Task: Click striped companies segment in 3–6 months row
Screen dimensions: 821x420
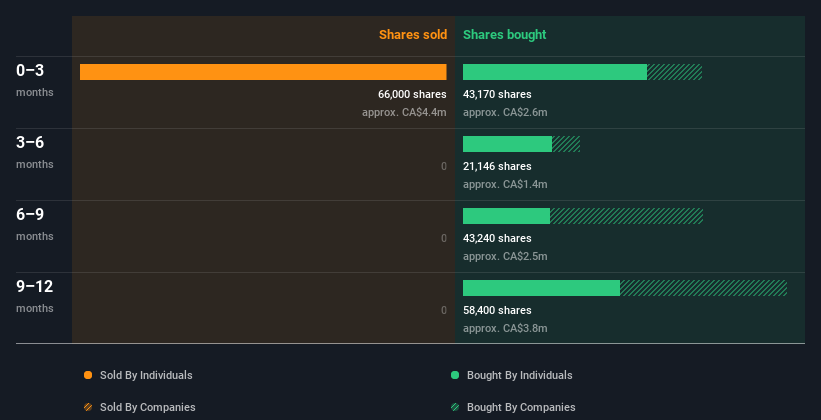Action: tap(566, 144)
